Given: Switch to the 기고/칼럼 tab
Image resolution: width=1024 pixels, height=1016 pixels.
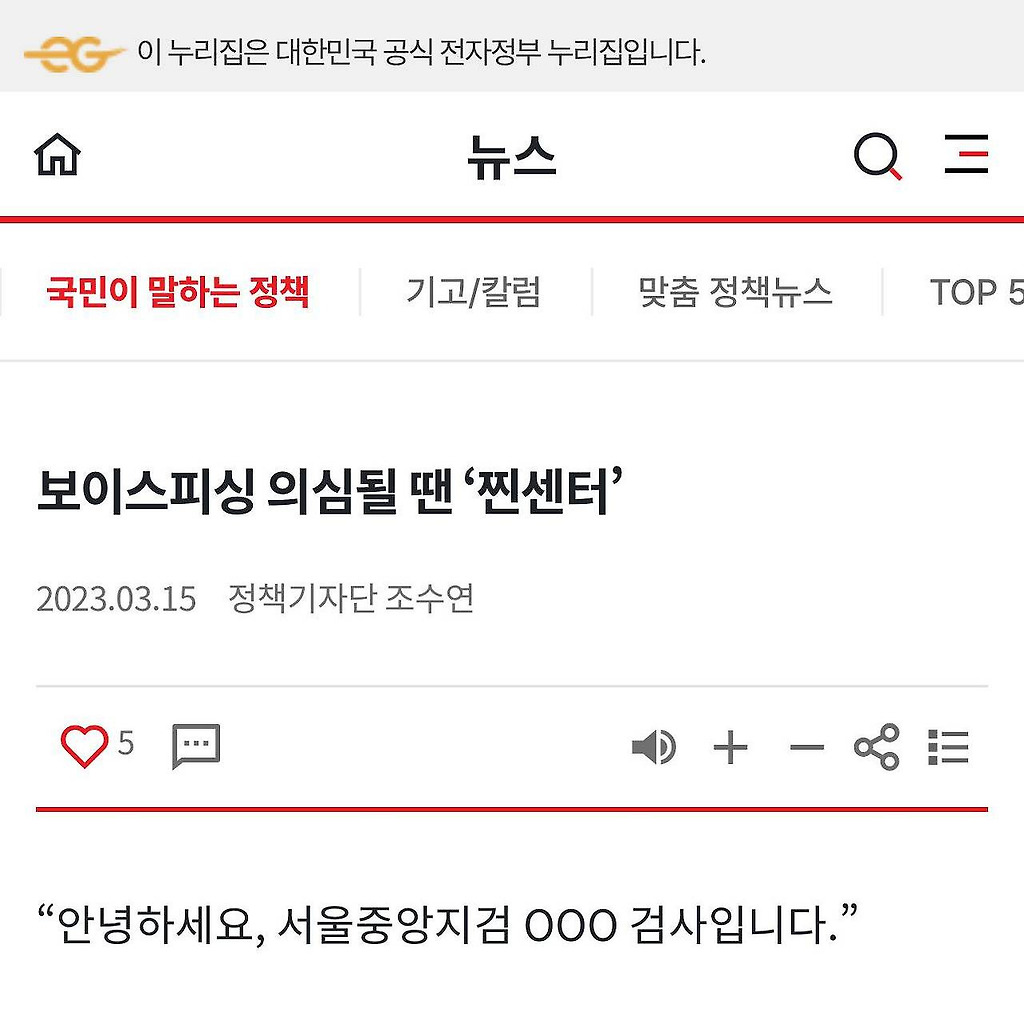Looking at the screenshot, I should click(x=474, y=291).
